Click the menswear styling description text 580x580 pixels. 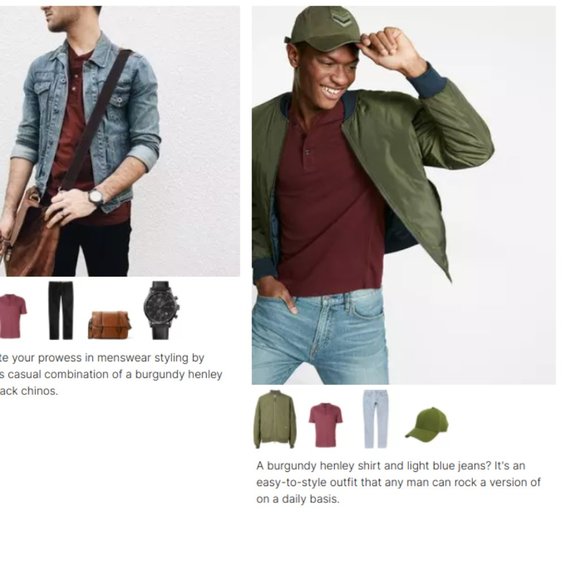(111, 374)
